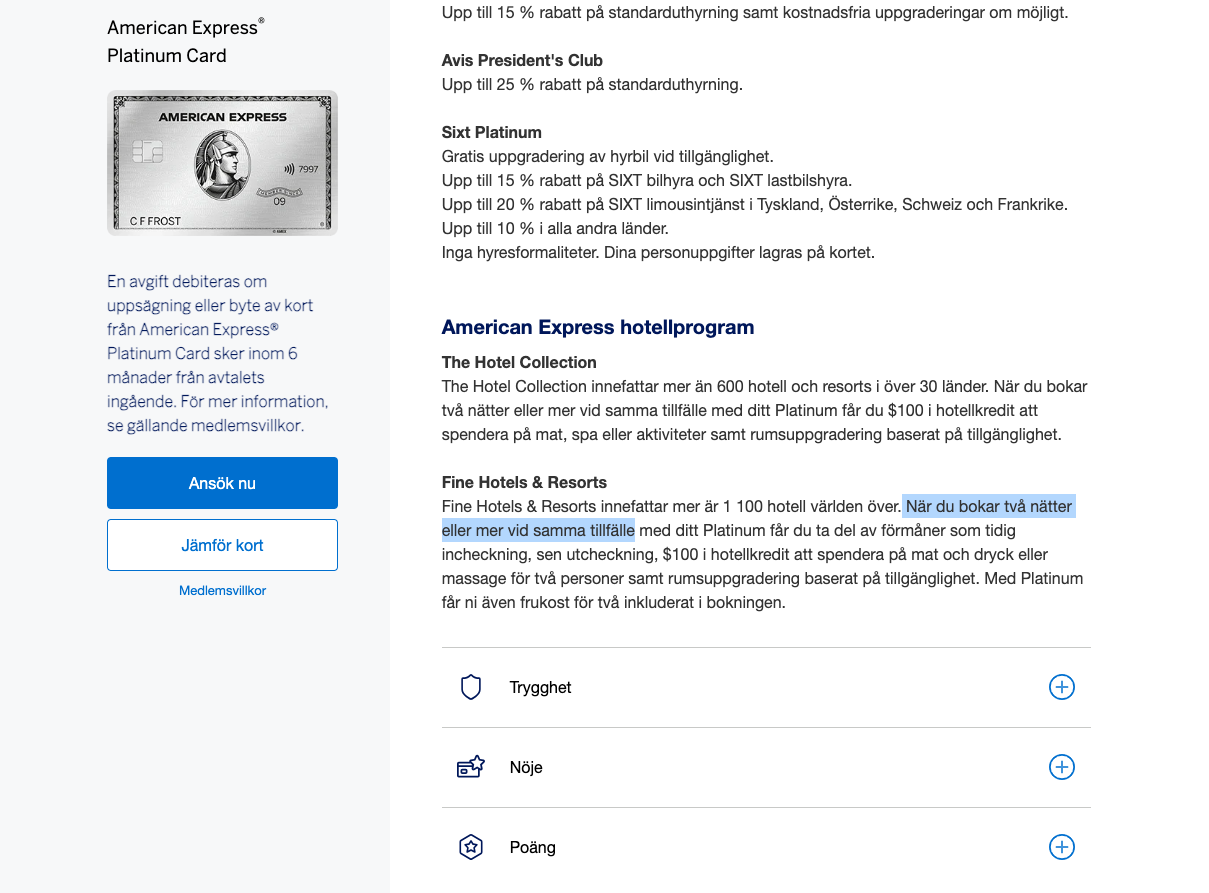Click the ticket icon beside Nöje
The width and height of the screenshot is (1209, 893).
pos(470,767)
